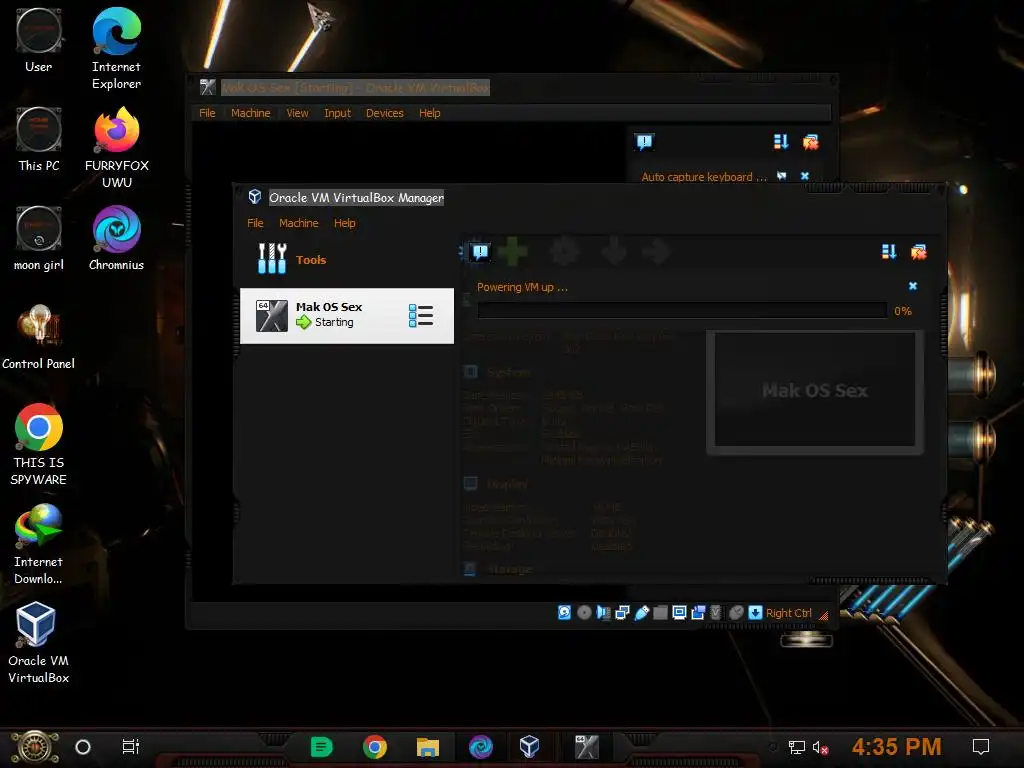1024x768 pixels.
Task: Open Machine menu in the VM window
Action: [x=251, y=113]
